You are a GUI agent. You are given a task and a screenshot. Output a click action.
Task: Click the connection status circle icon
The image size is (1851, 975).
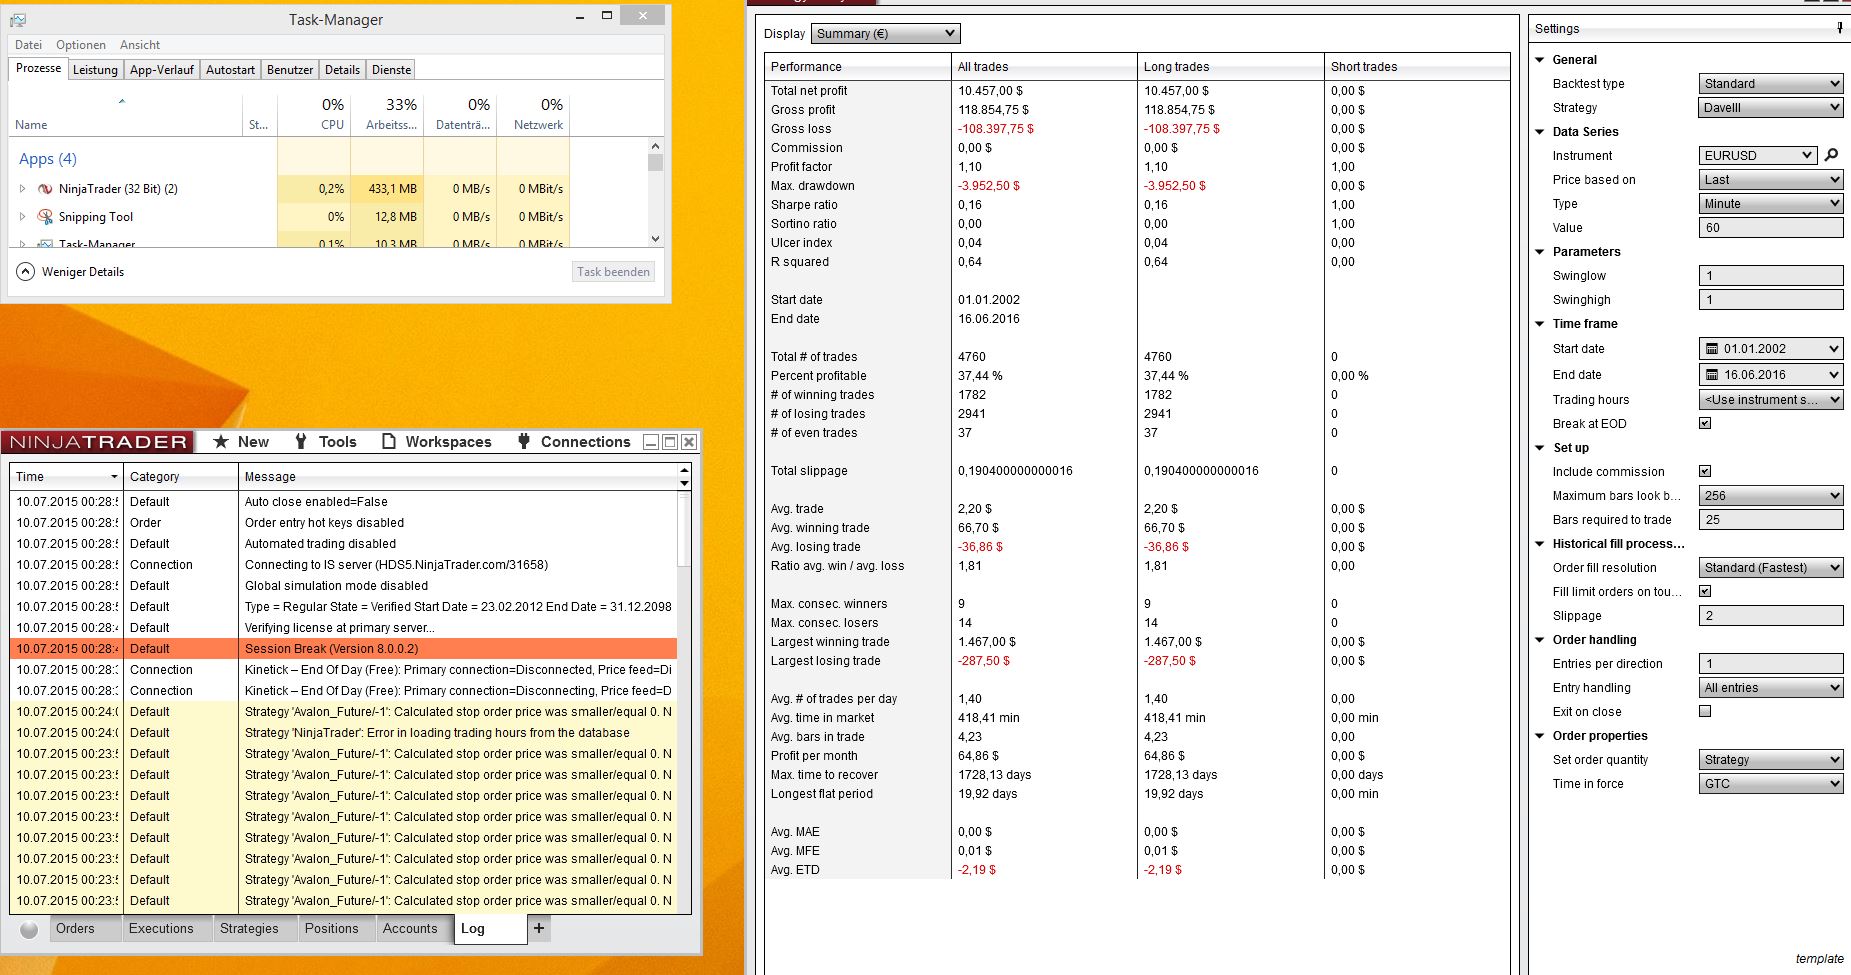coord(29,929)
